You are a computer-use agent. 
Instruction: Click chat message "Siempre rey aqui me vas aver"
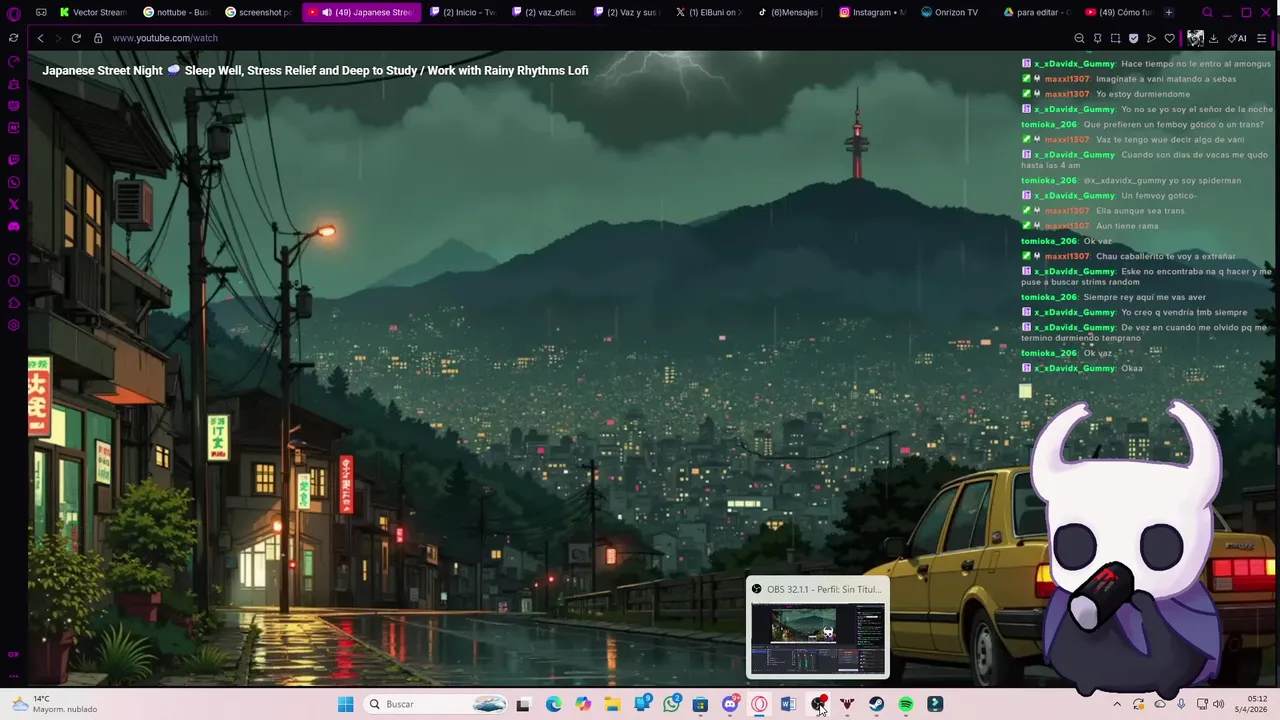pyautogui.click(x=1144, y=297)
